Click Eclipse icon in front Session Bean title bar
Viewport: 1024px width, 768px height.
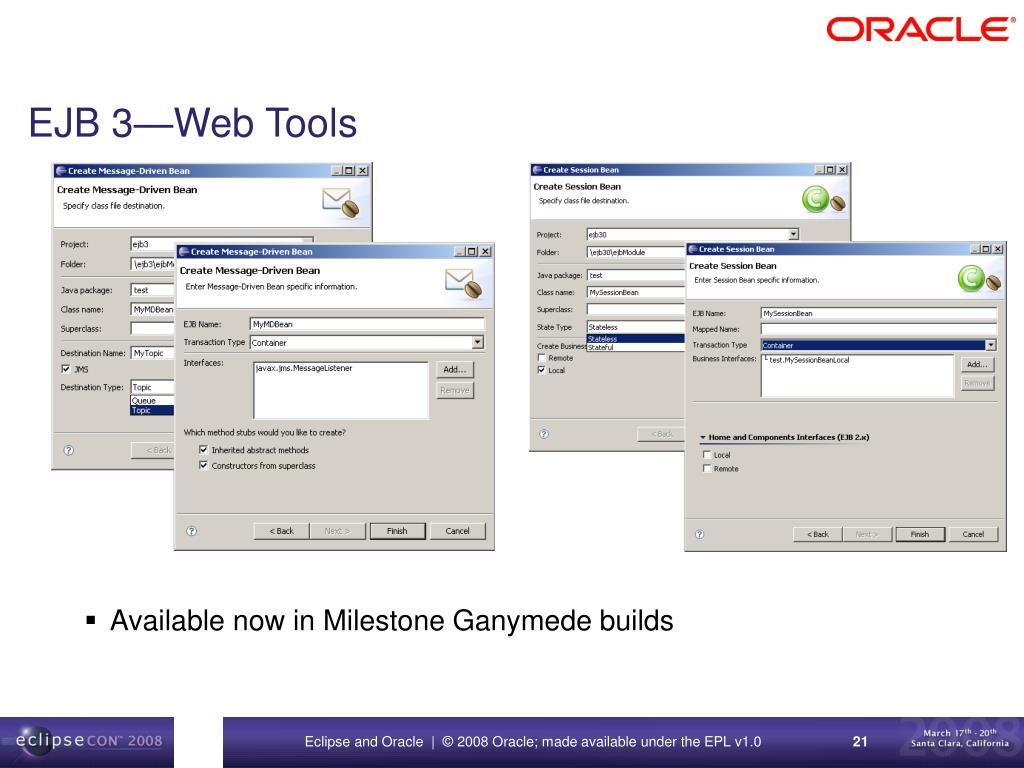click(693, 249)
